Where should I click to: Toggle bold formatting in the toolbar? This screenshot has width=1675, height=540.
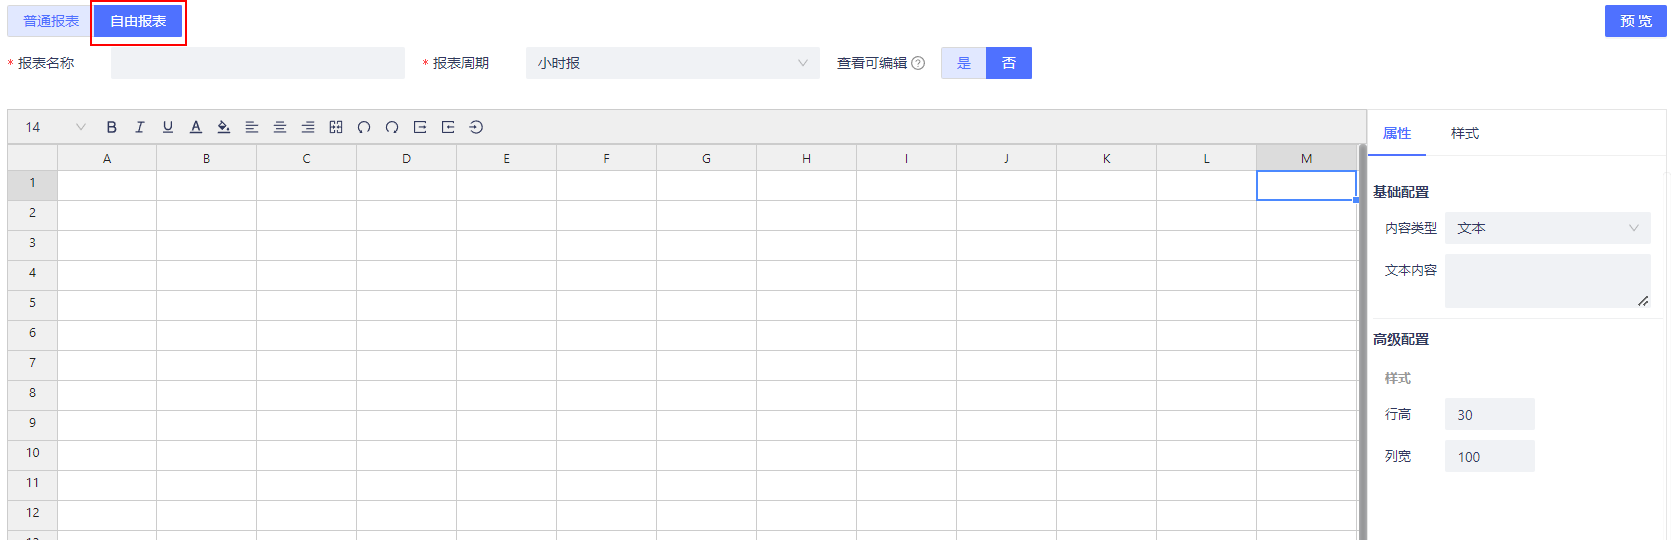click(x=112, y=127)
